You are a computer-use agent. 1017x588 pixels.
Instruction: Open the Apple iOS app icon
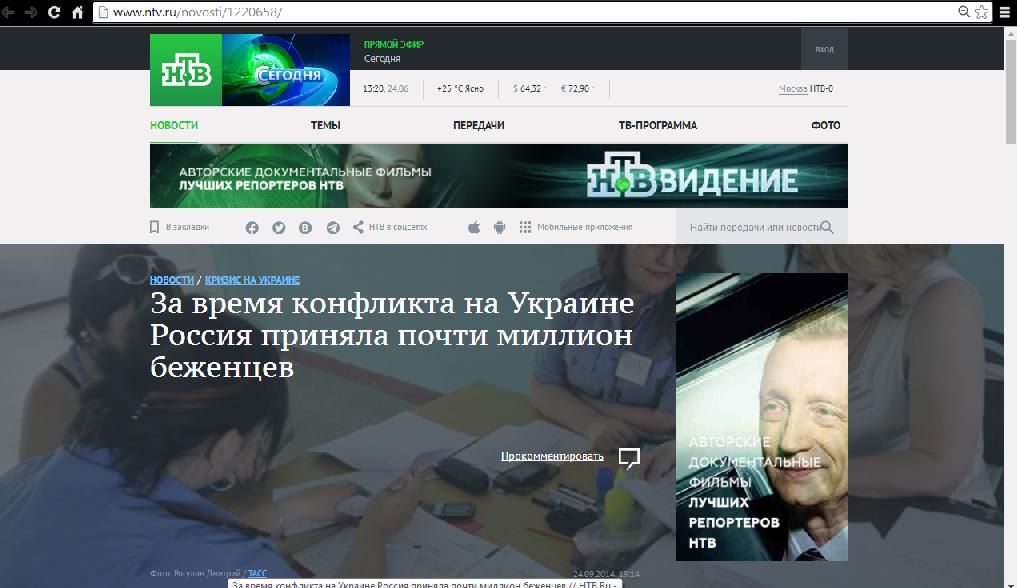(474, 227)
